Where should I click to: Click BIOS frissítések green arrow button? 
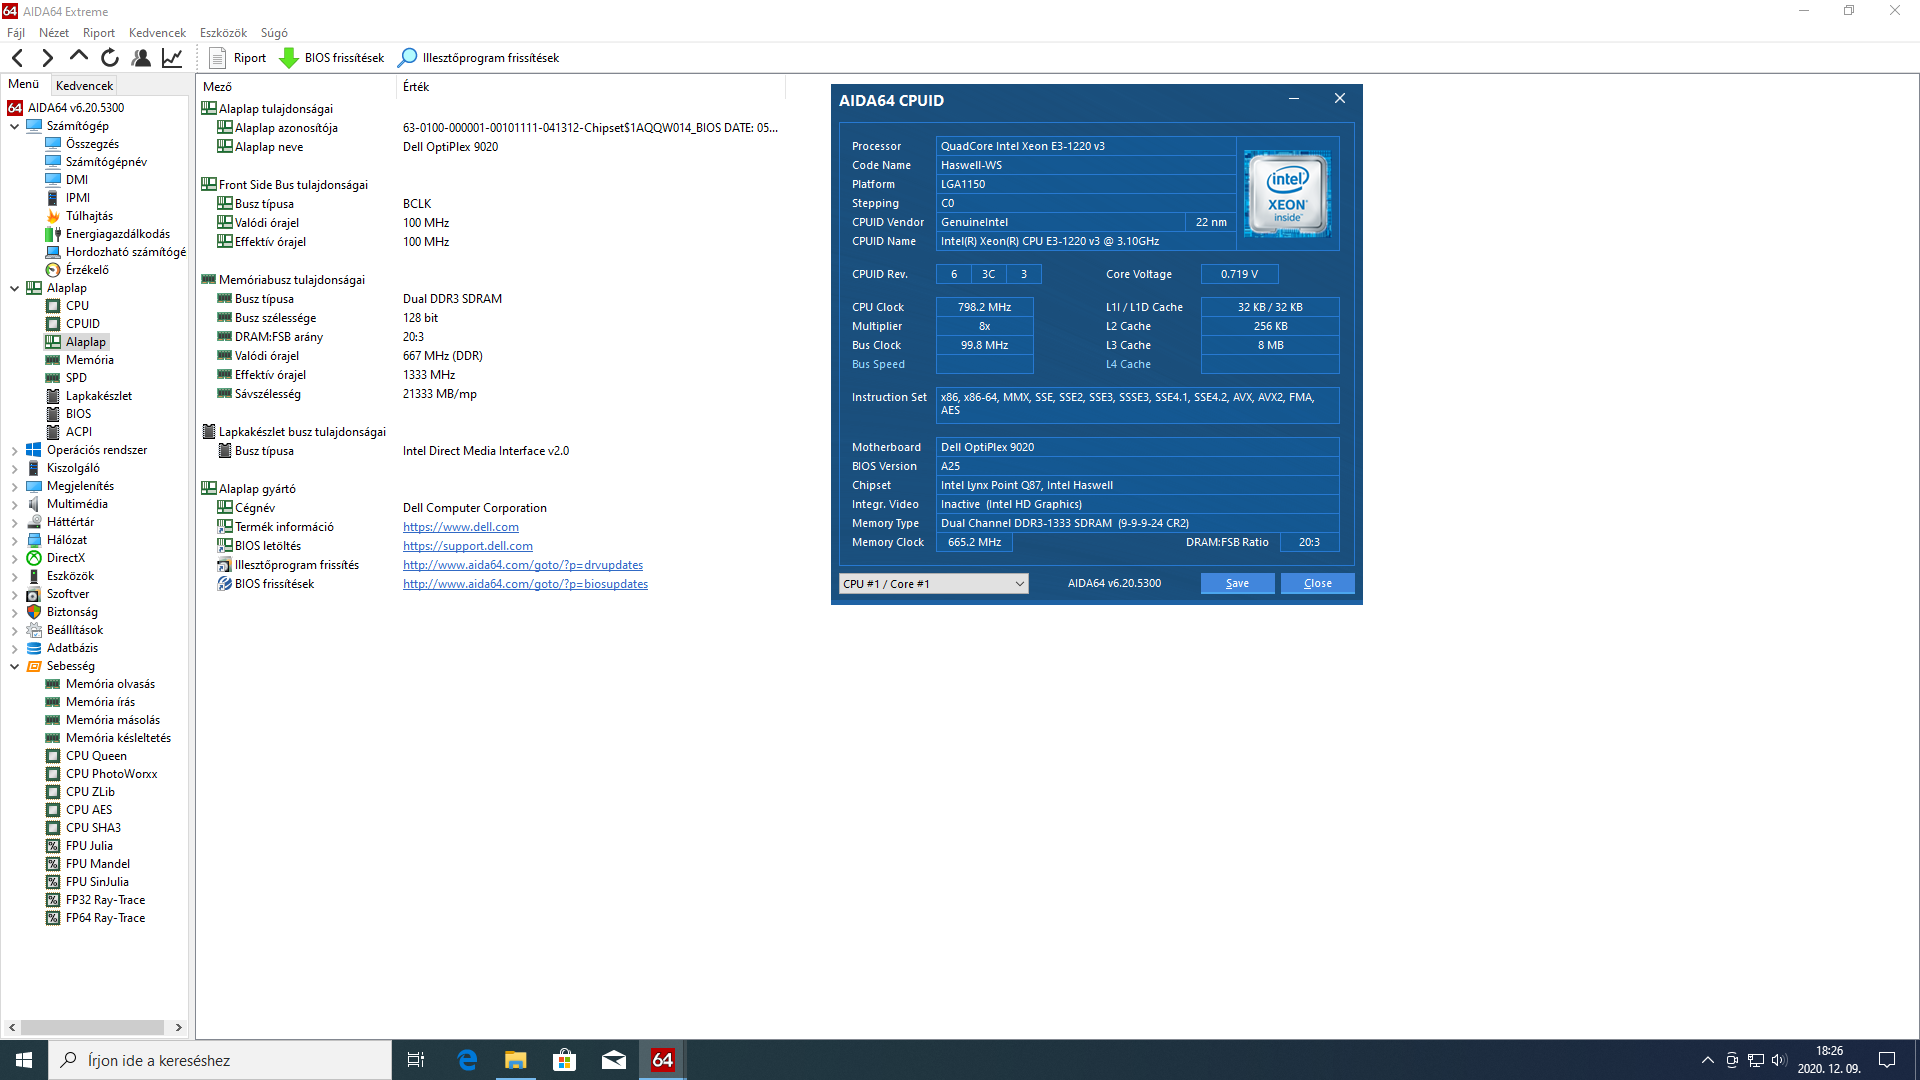[x=331, y=58]
